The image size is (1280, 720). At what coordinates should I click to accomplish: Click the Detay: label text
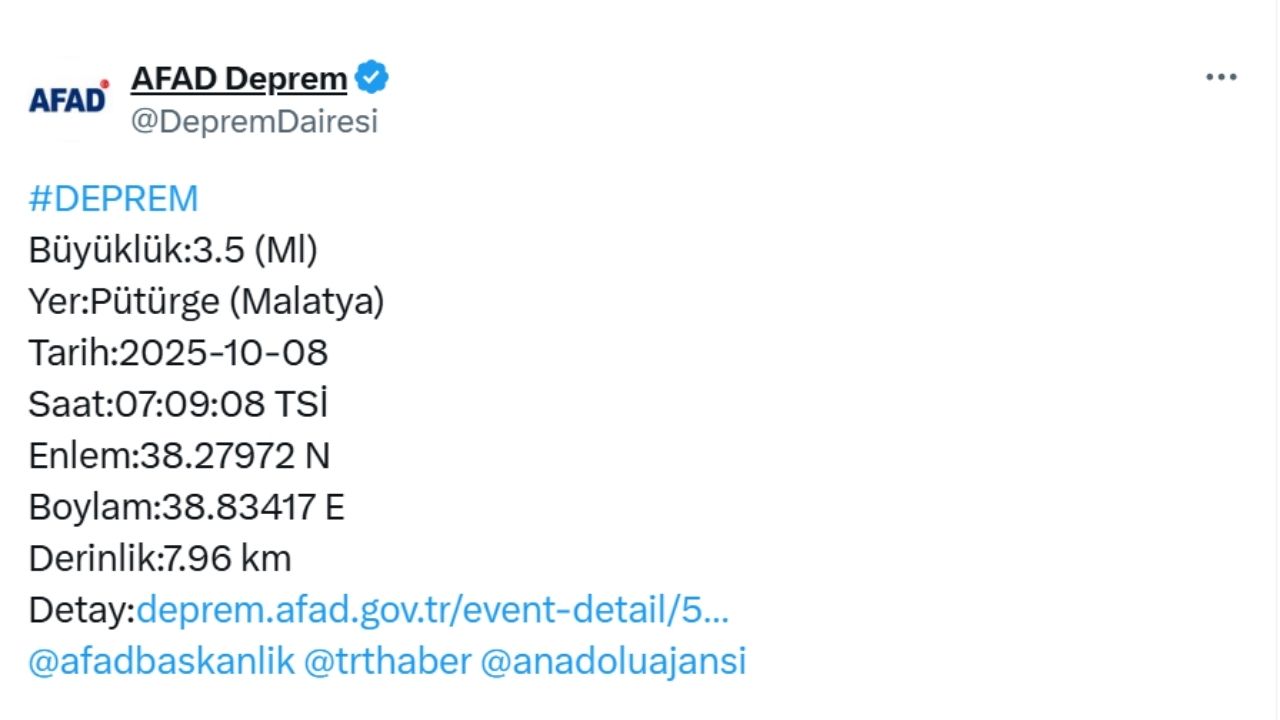(x=81, y=610)
